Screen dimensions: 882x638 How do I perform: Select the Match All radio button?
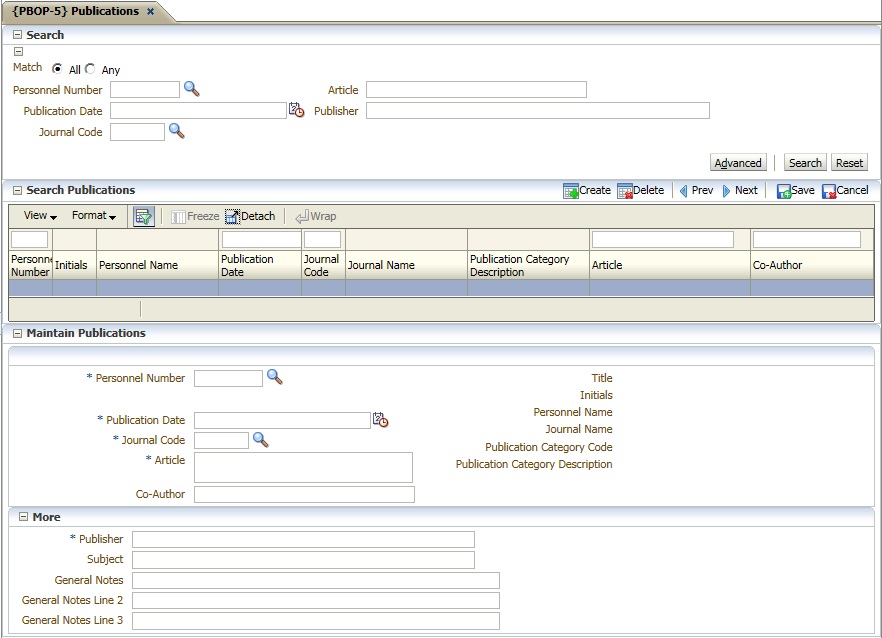pos(58,69)
